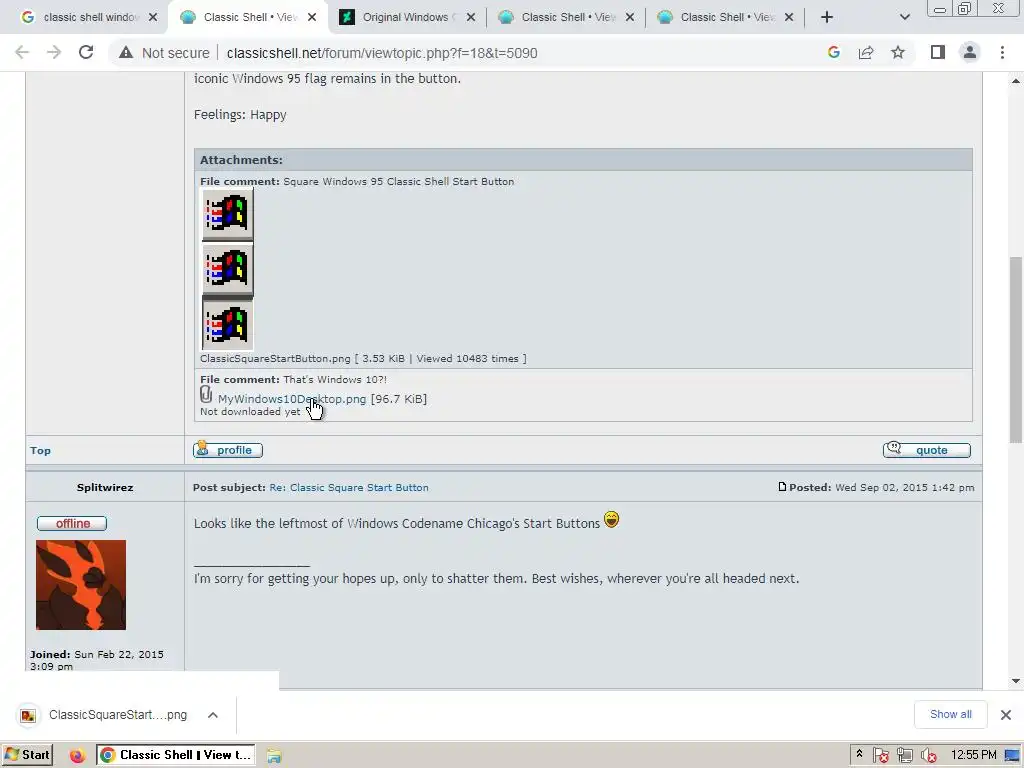Click the page vertical scrollbar thumb
The width and height of the screenshot is (1024, 768).
click(1016, 349)
